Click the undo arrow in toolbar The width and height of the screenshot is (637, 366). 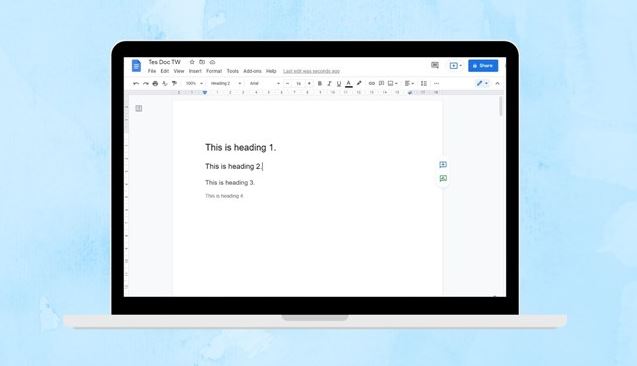(x=136, y=83)
